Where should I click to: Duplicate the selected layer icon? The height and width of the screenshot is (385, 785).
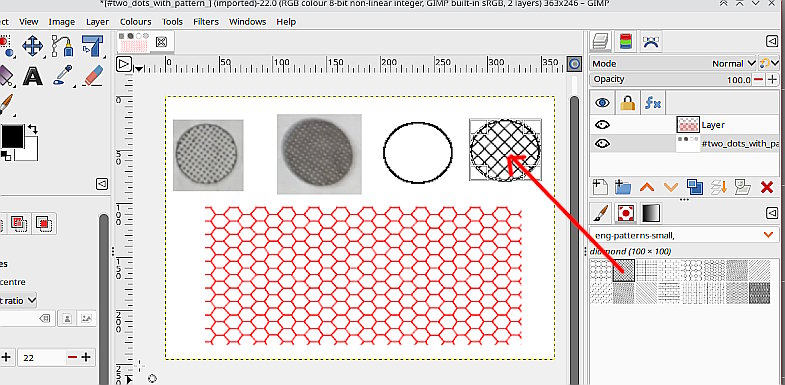coord(694,187)
